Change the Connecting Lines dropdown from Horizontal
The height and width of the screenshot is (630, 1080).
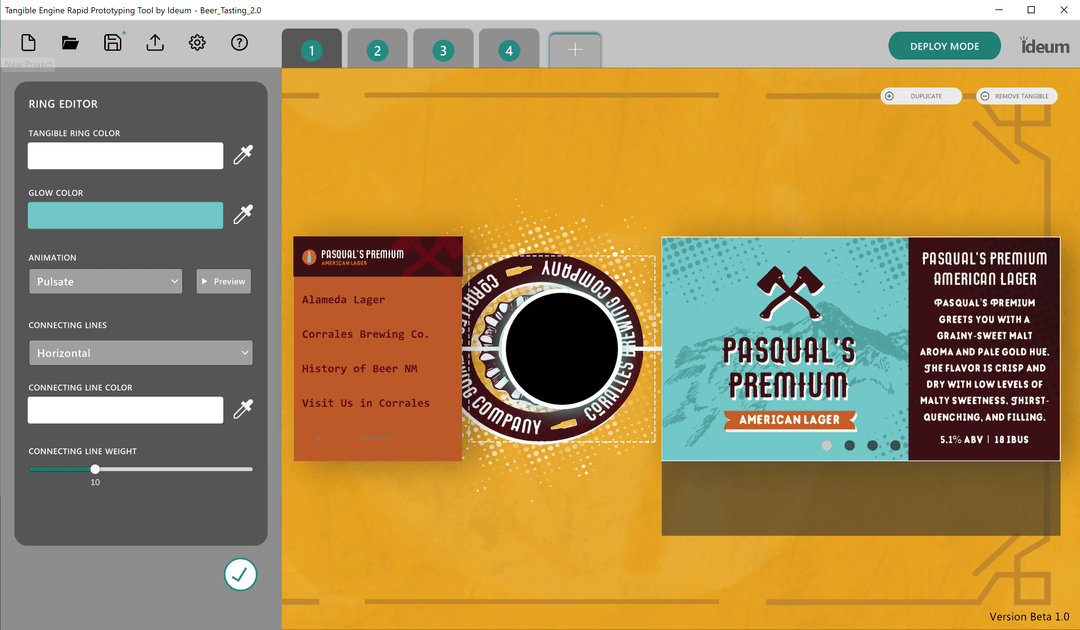click(140, 352)
